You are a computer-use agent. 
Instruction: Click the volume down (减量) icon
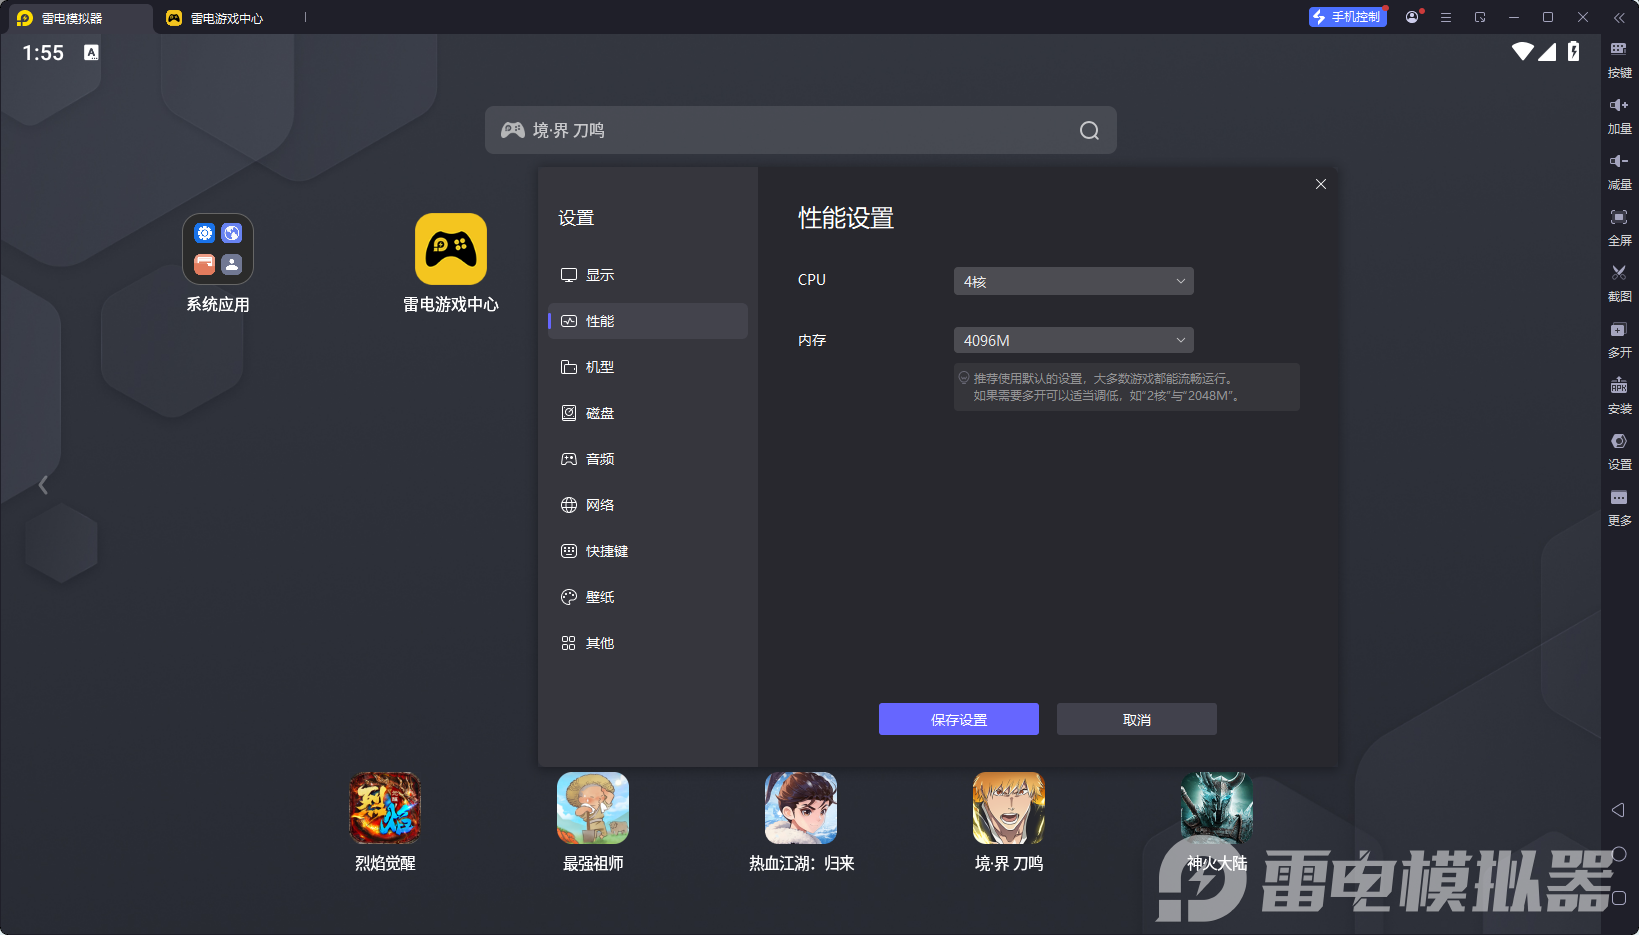(1618, 162)
